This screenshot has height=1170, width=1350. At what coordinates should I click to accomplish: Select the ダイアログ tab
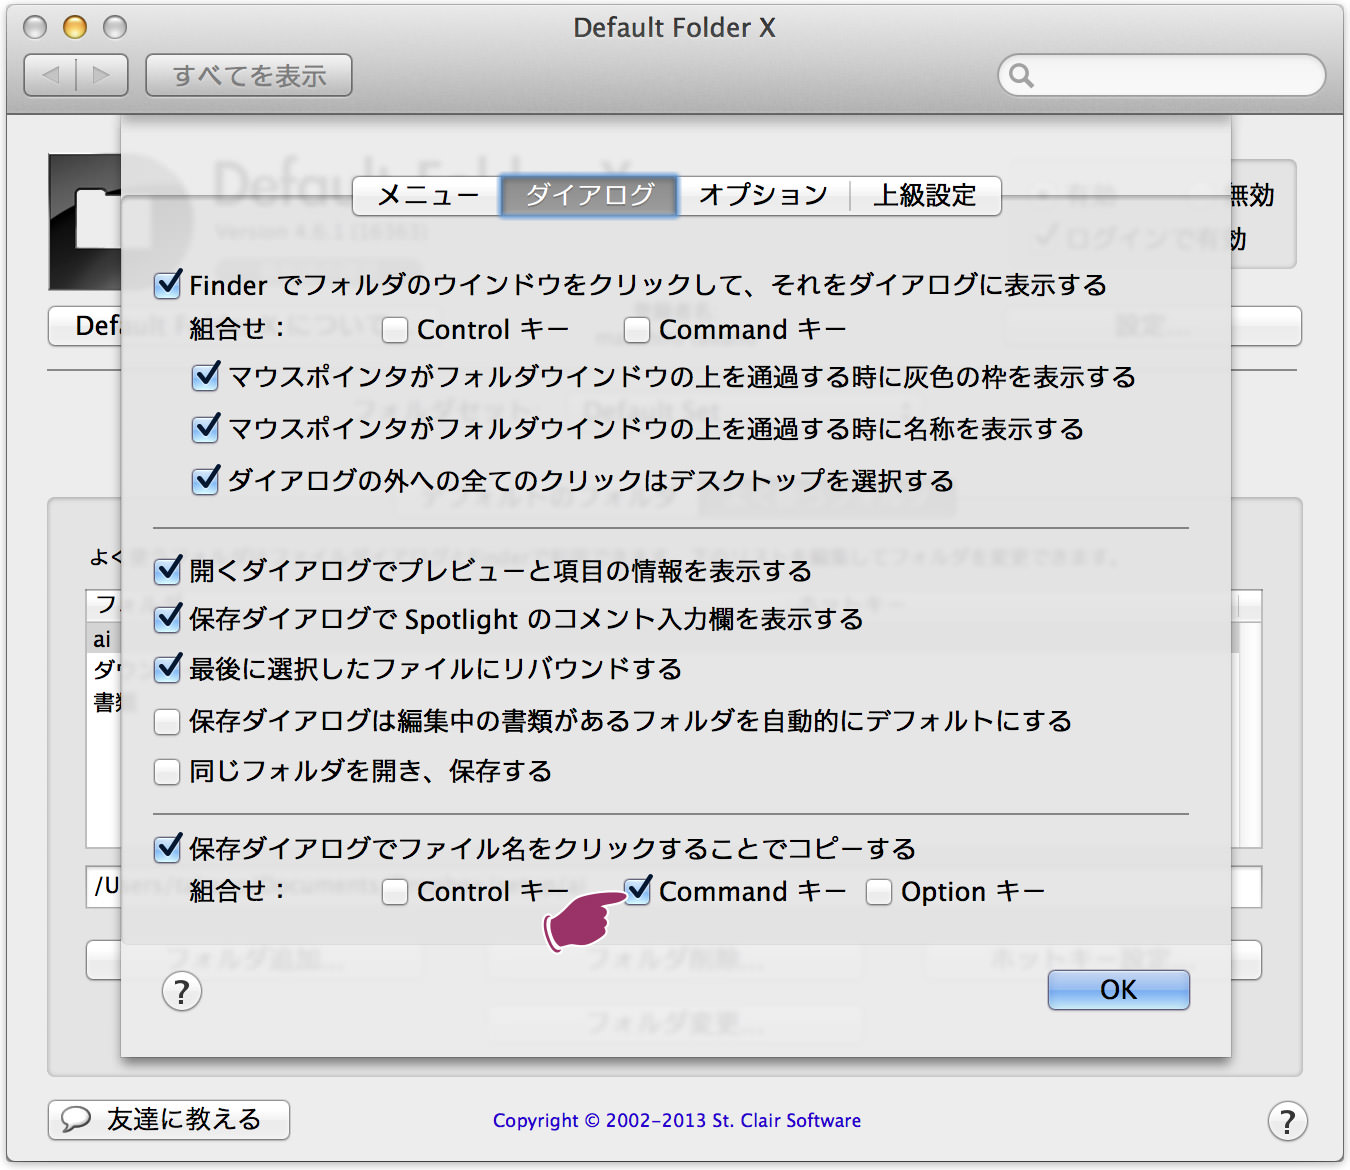coord(589,195)
